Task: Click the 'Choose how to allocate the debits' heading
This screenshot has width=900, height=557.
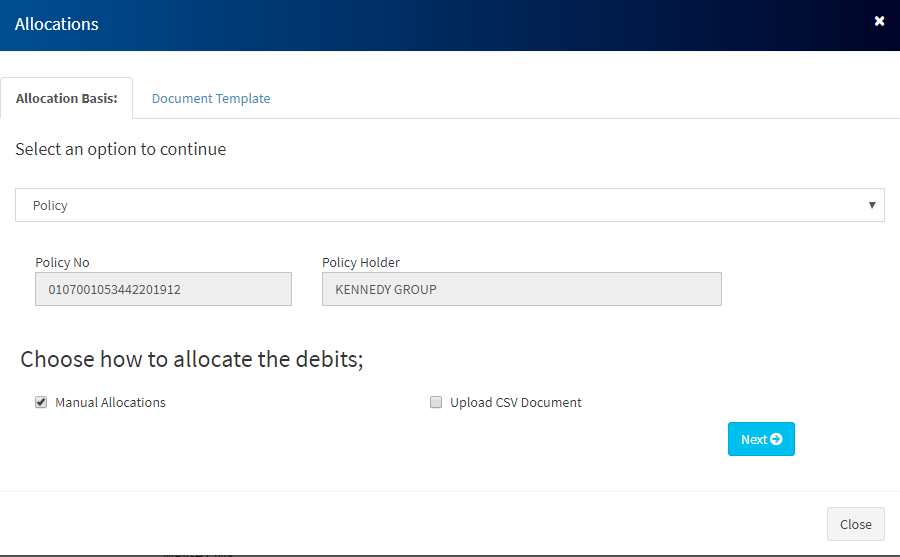Action: [x=192, y=359]
